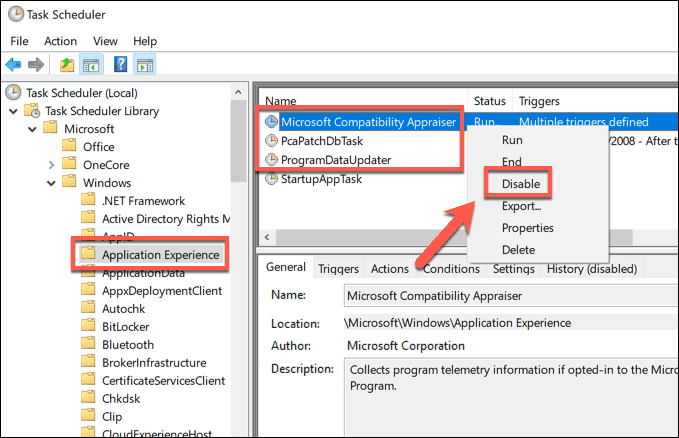679x438 pixels.
Task: Choose Delete from the context menu
Action: tap(518, 250)
